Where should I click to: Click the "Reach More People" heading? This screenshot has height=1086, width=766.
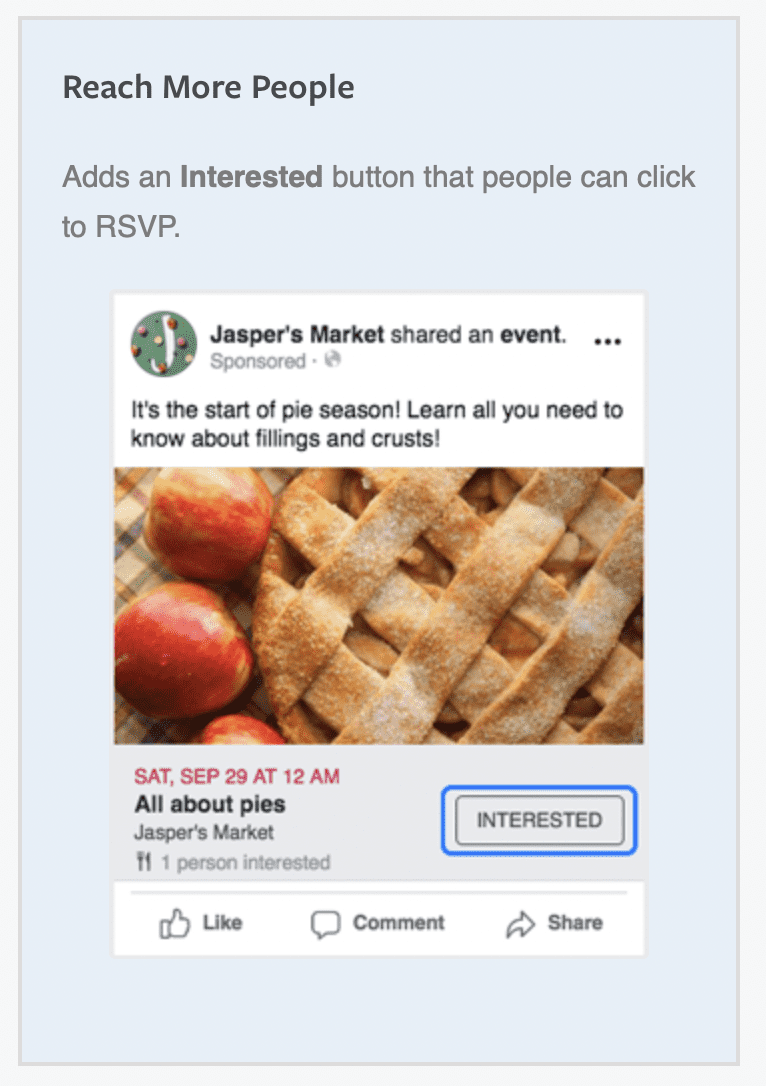tap(208, 88)
